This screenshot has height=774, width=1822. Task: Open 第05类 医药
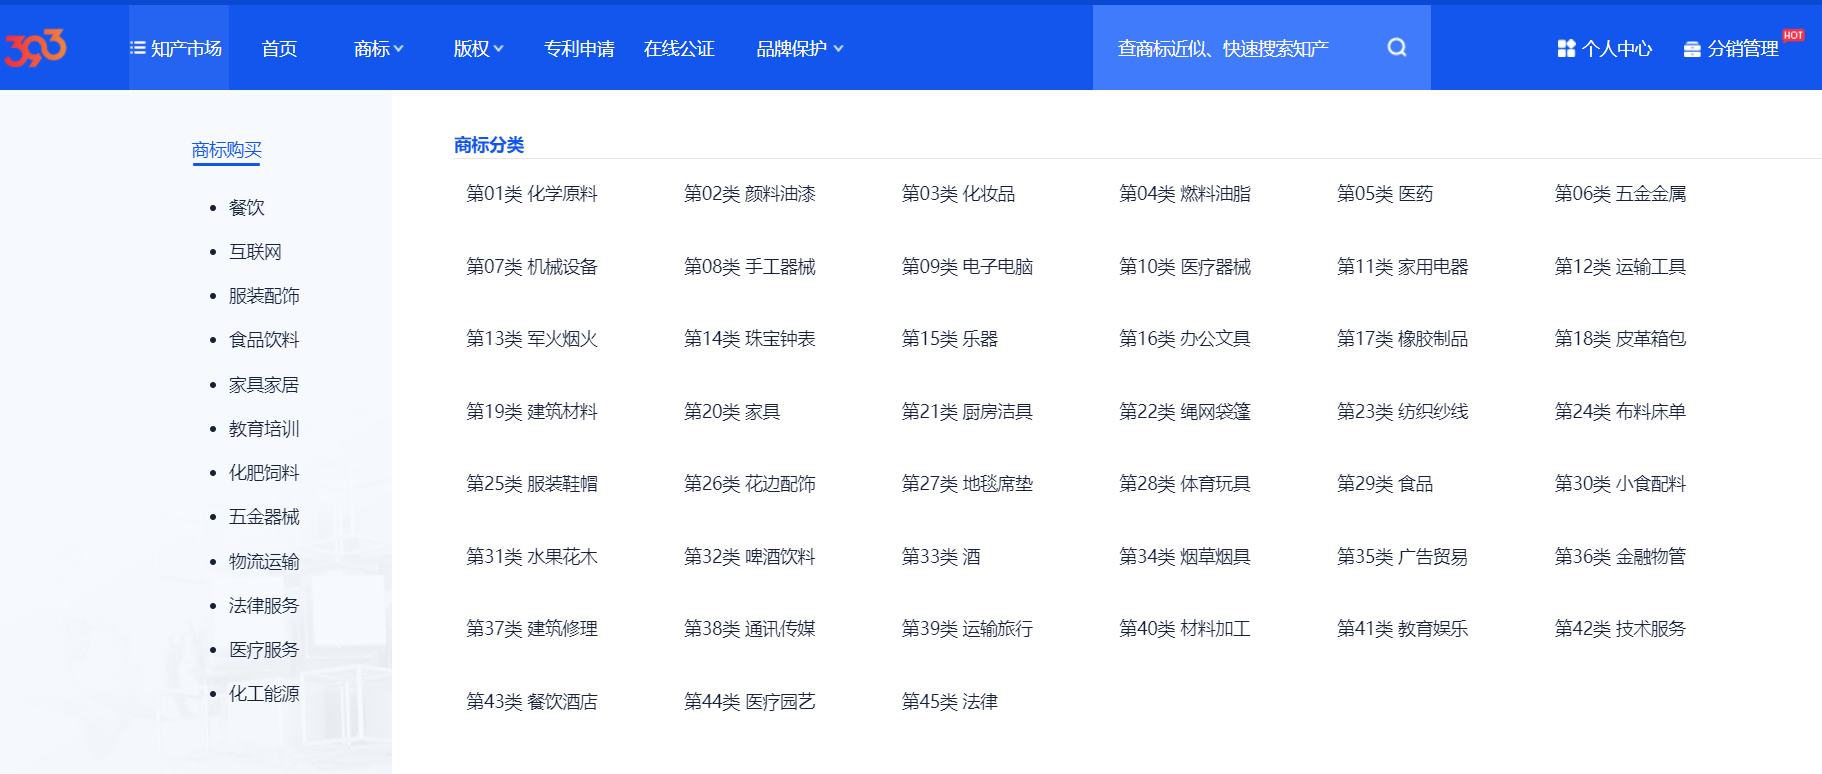pos(1385,194)
